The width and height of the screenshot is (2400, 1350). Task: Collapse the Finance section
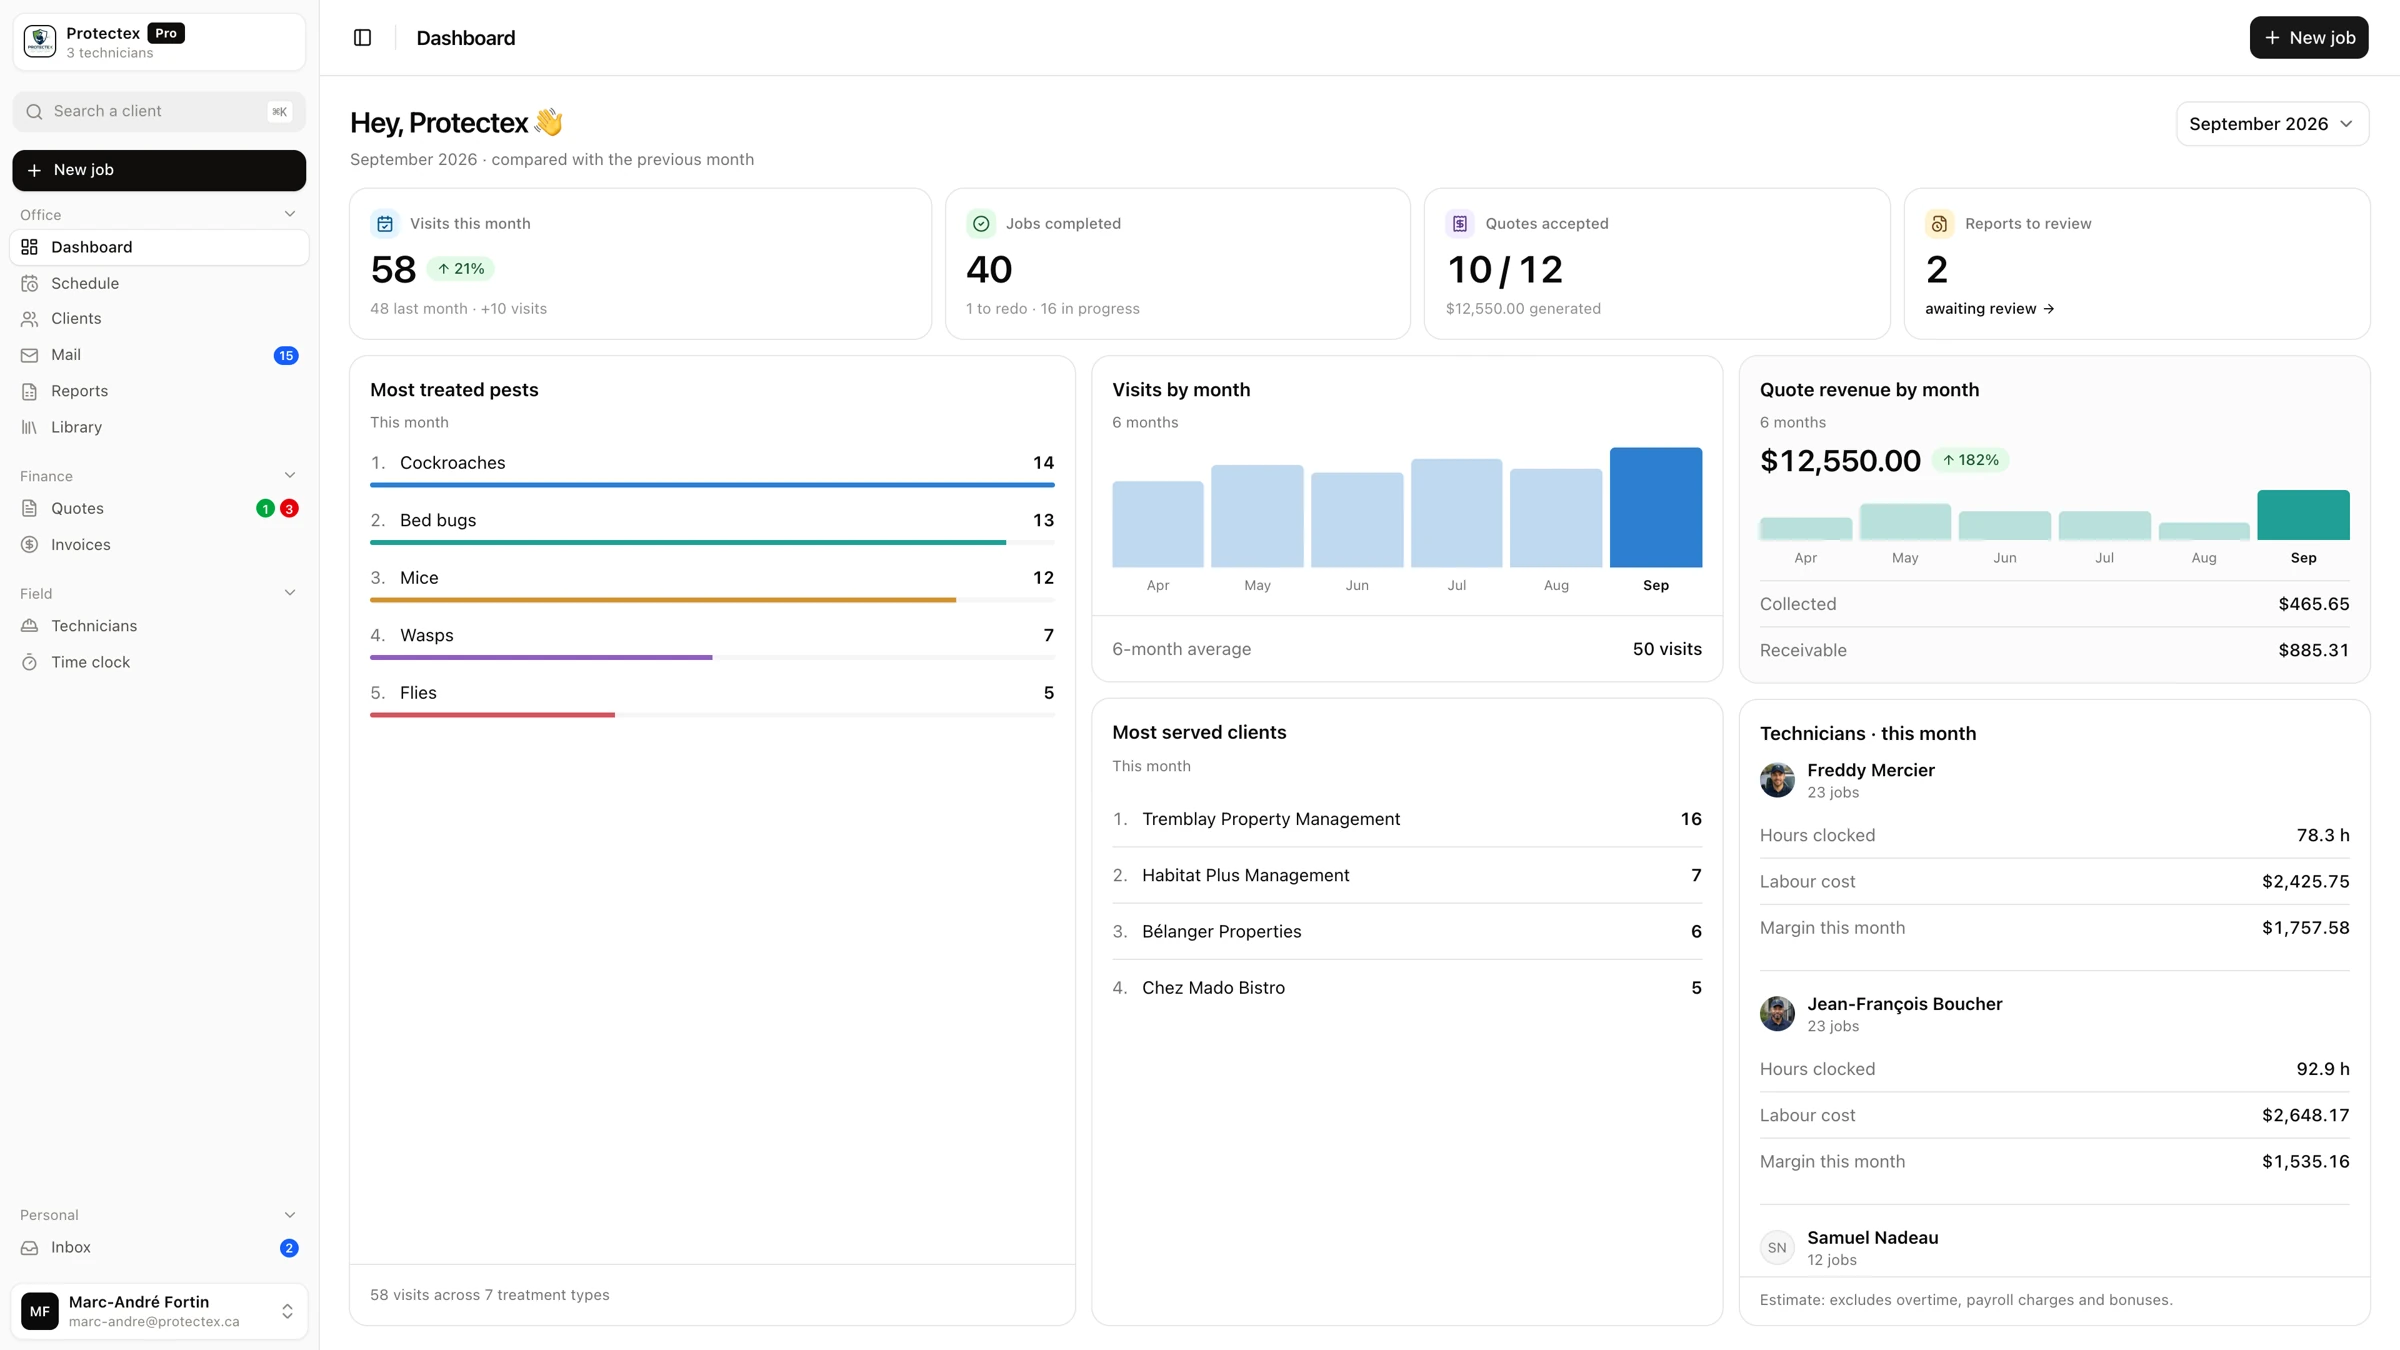[290, 476]
